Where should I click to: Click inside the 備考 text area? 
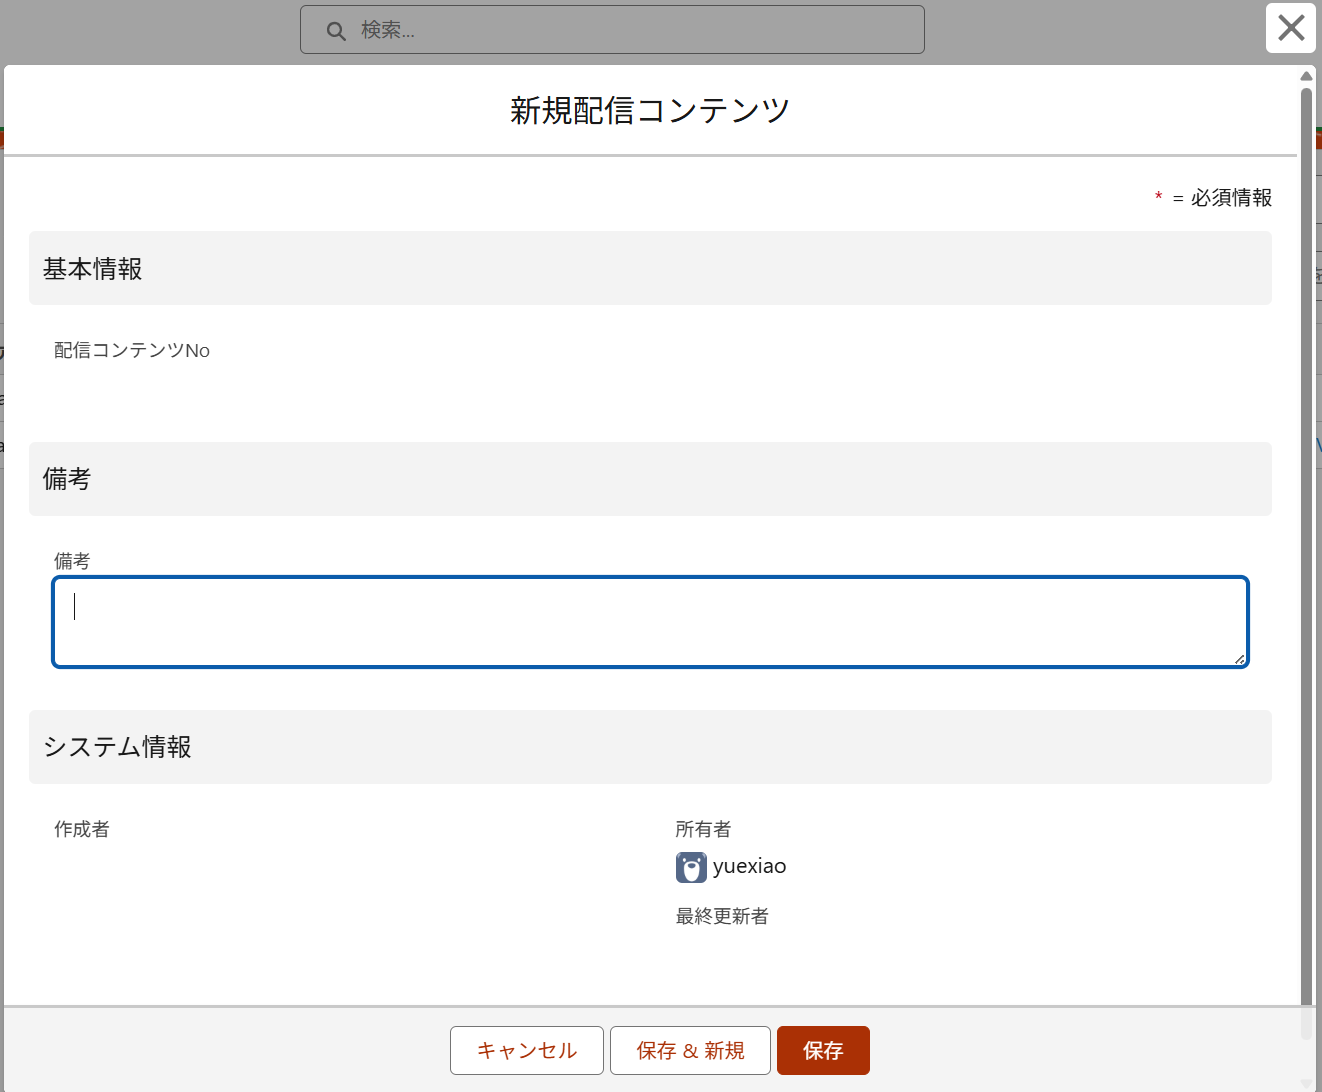point(650,622)
